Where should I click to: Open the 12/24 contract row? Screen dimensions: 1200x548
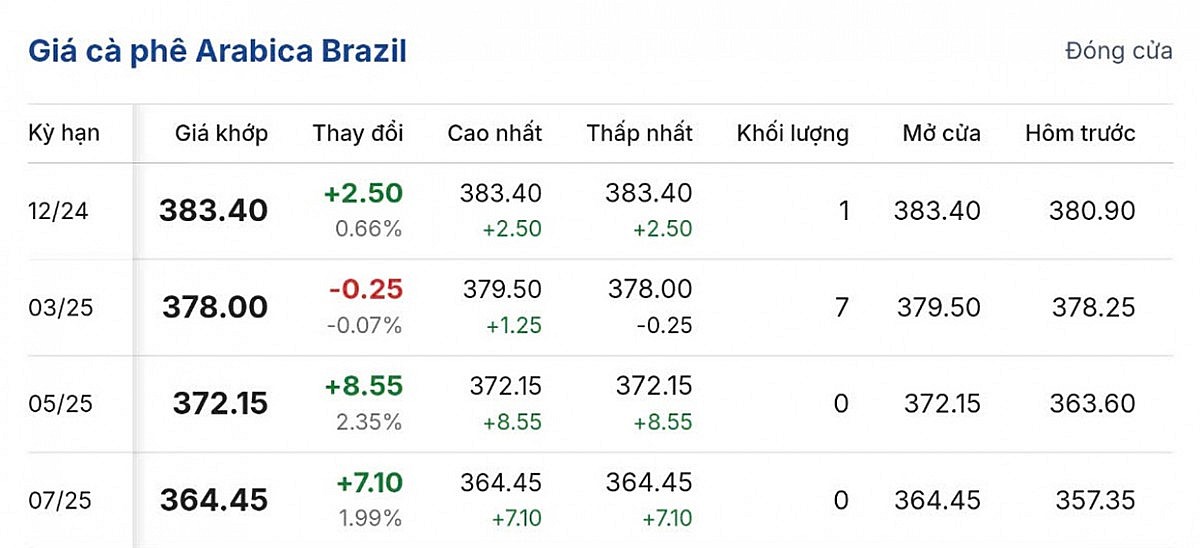click(61, 211)
